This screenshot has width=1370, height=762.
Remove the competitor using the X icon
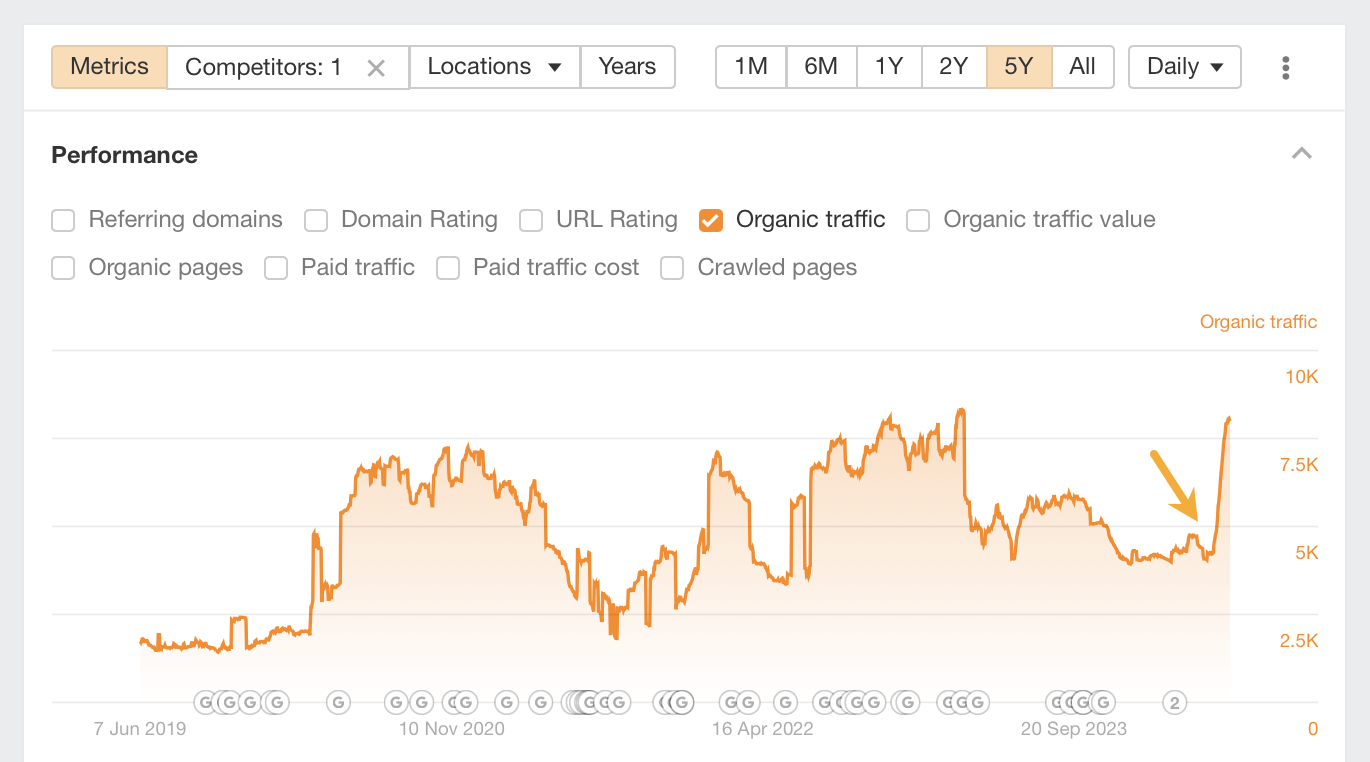(376, 66)
